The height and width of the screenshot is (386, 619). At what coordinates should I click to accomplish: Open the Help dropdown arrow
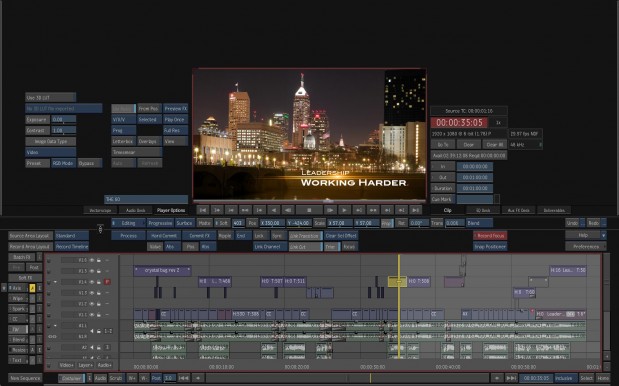pos(603,235)
